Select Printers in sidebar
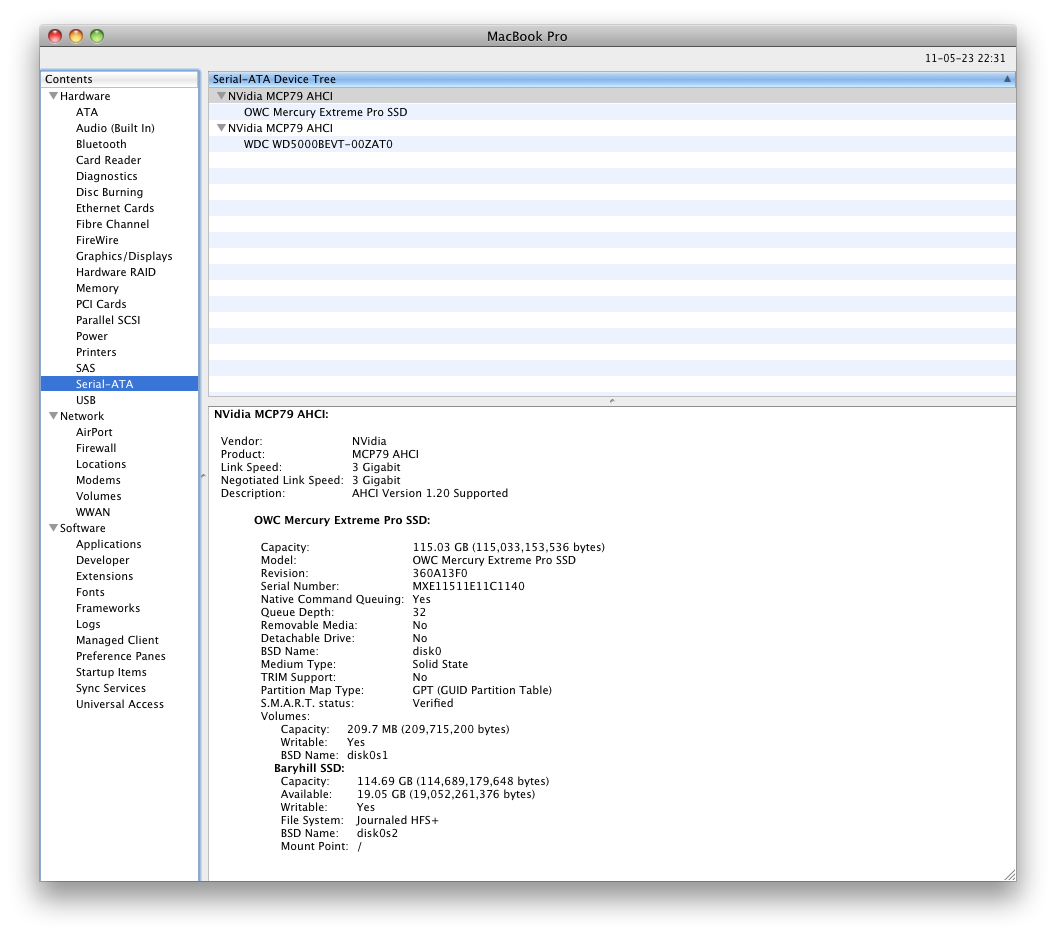This screenshot has width=1056, height=936. click(x=96, y=352)
